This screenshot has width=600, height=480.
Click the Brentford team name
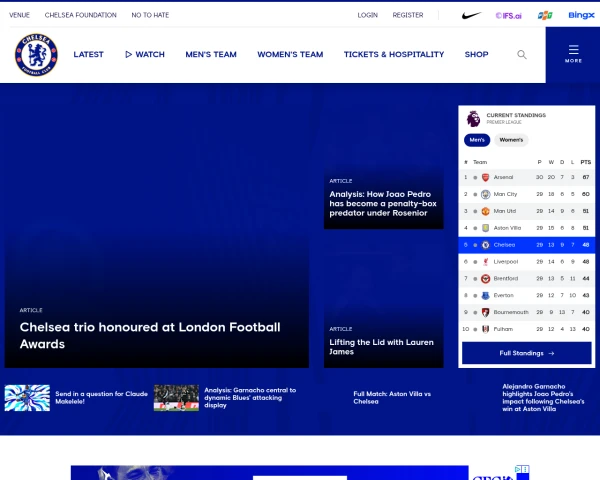(x=505, y=278)
